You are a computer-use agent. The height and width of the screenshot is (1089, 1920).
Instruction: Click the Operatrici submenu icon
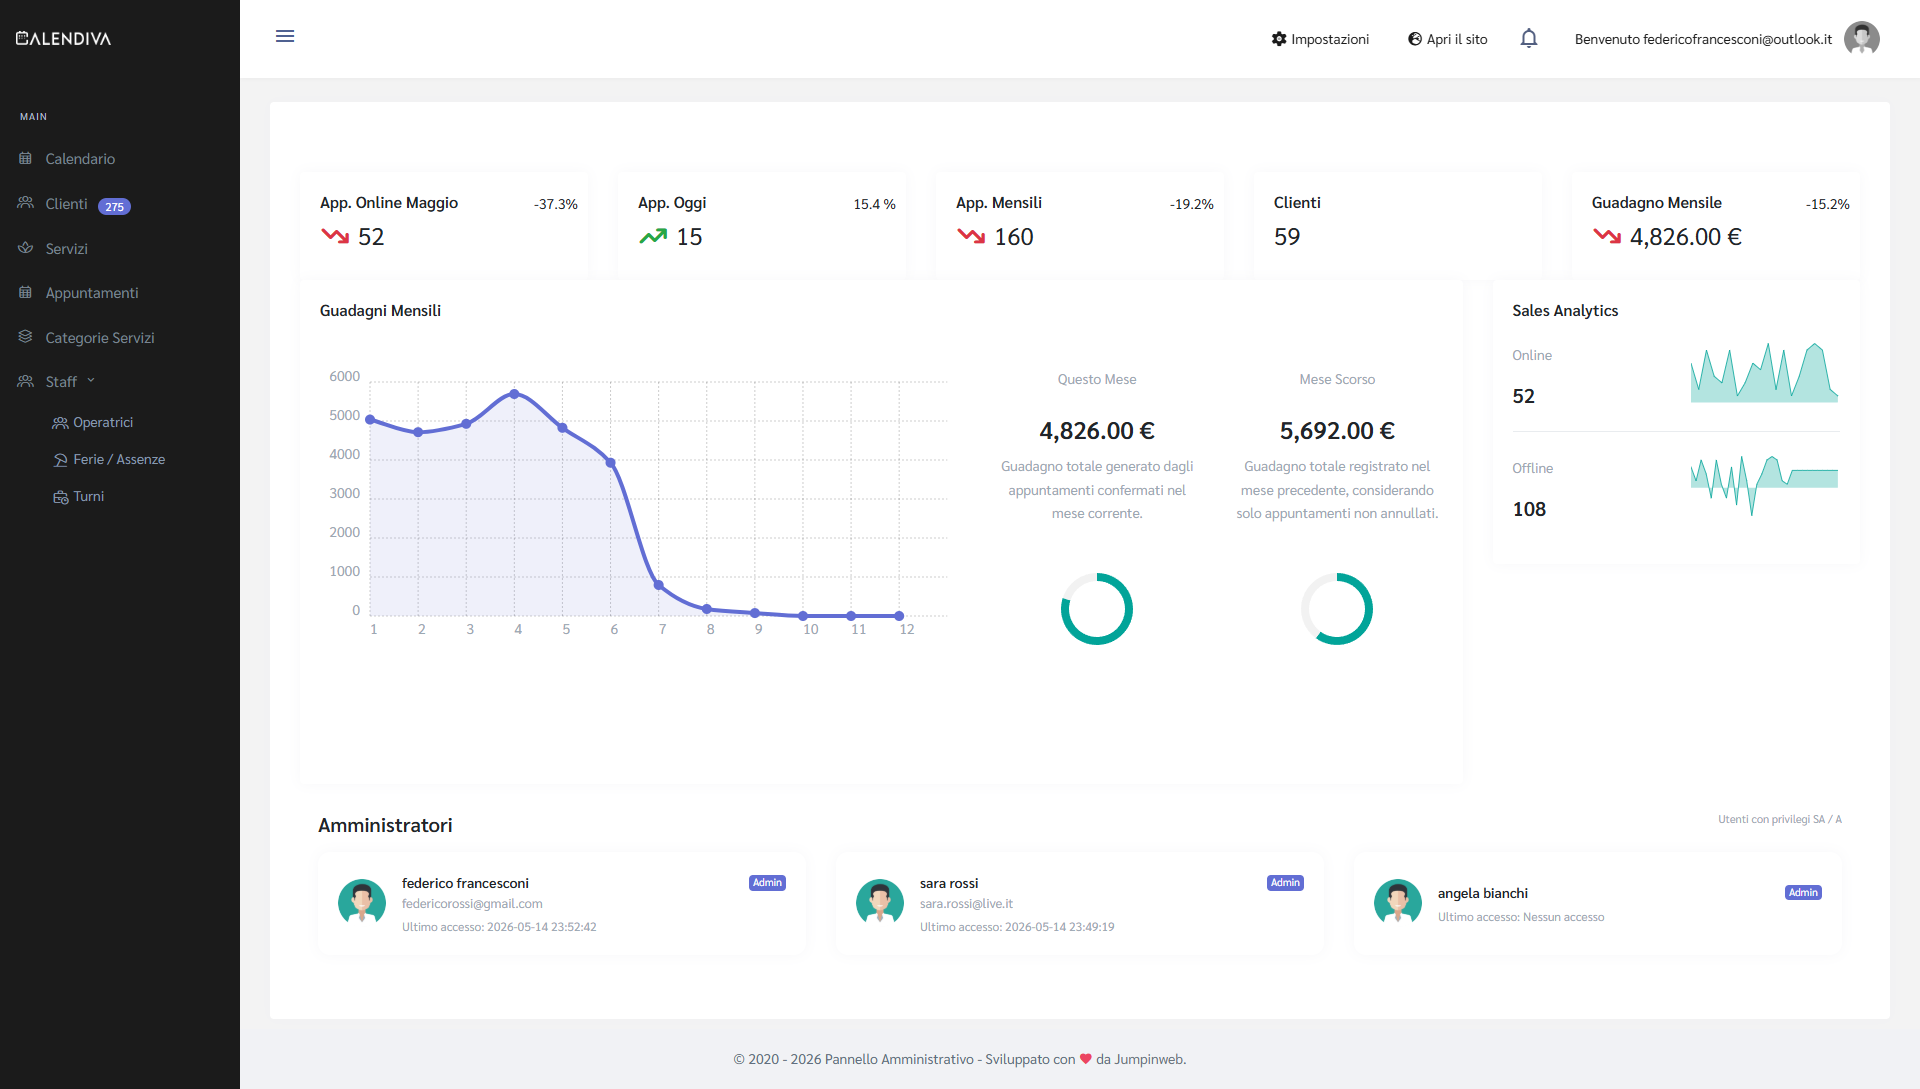[x=60, y=423]
